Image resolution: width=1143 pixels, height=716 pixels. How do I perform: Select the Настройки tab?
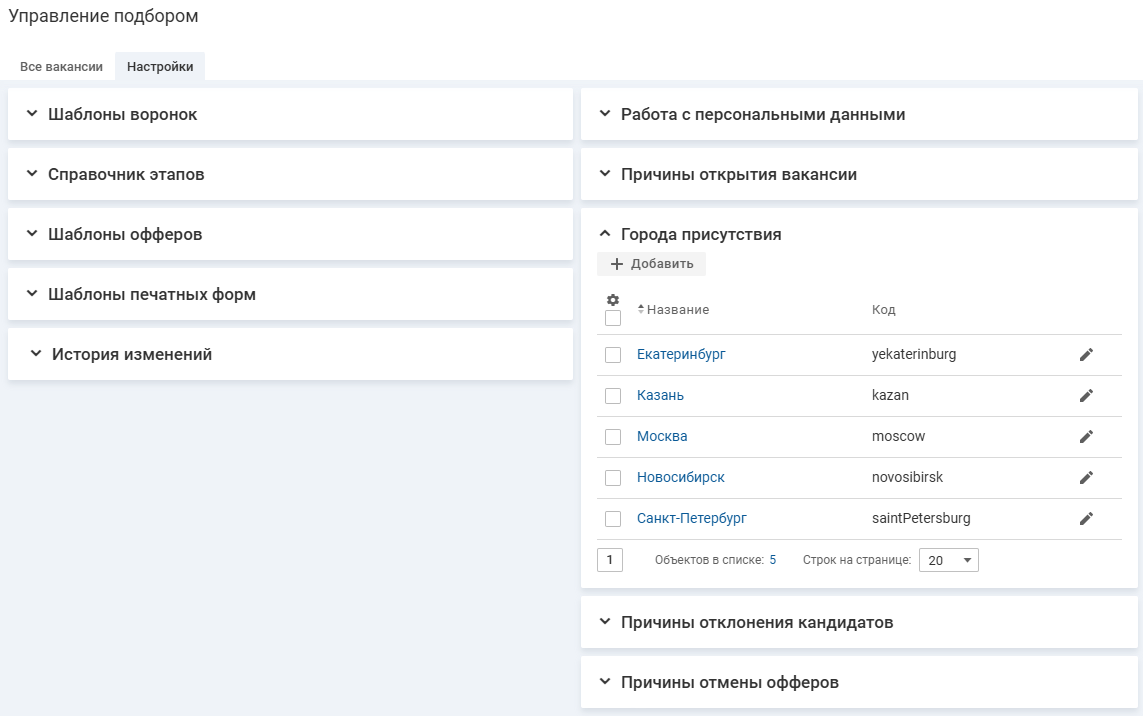pyautogui.click(x=160, y=67)
